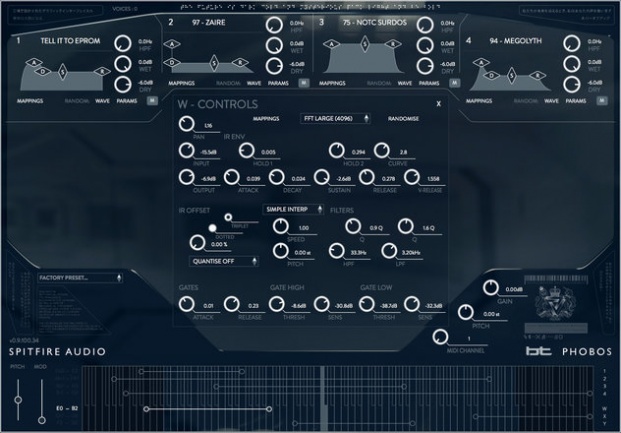
Task: Click source 4 envelope Release handle
Action: (x=537, y=75)
